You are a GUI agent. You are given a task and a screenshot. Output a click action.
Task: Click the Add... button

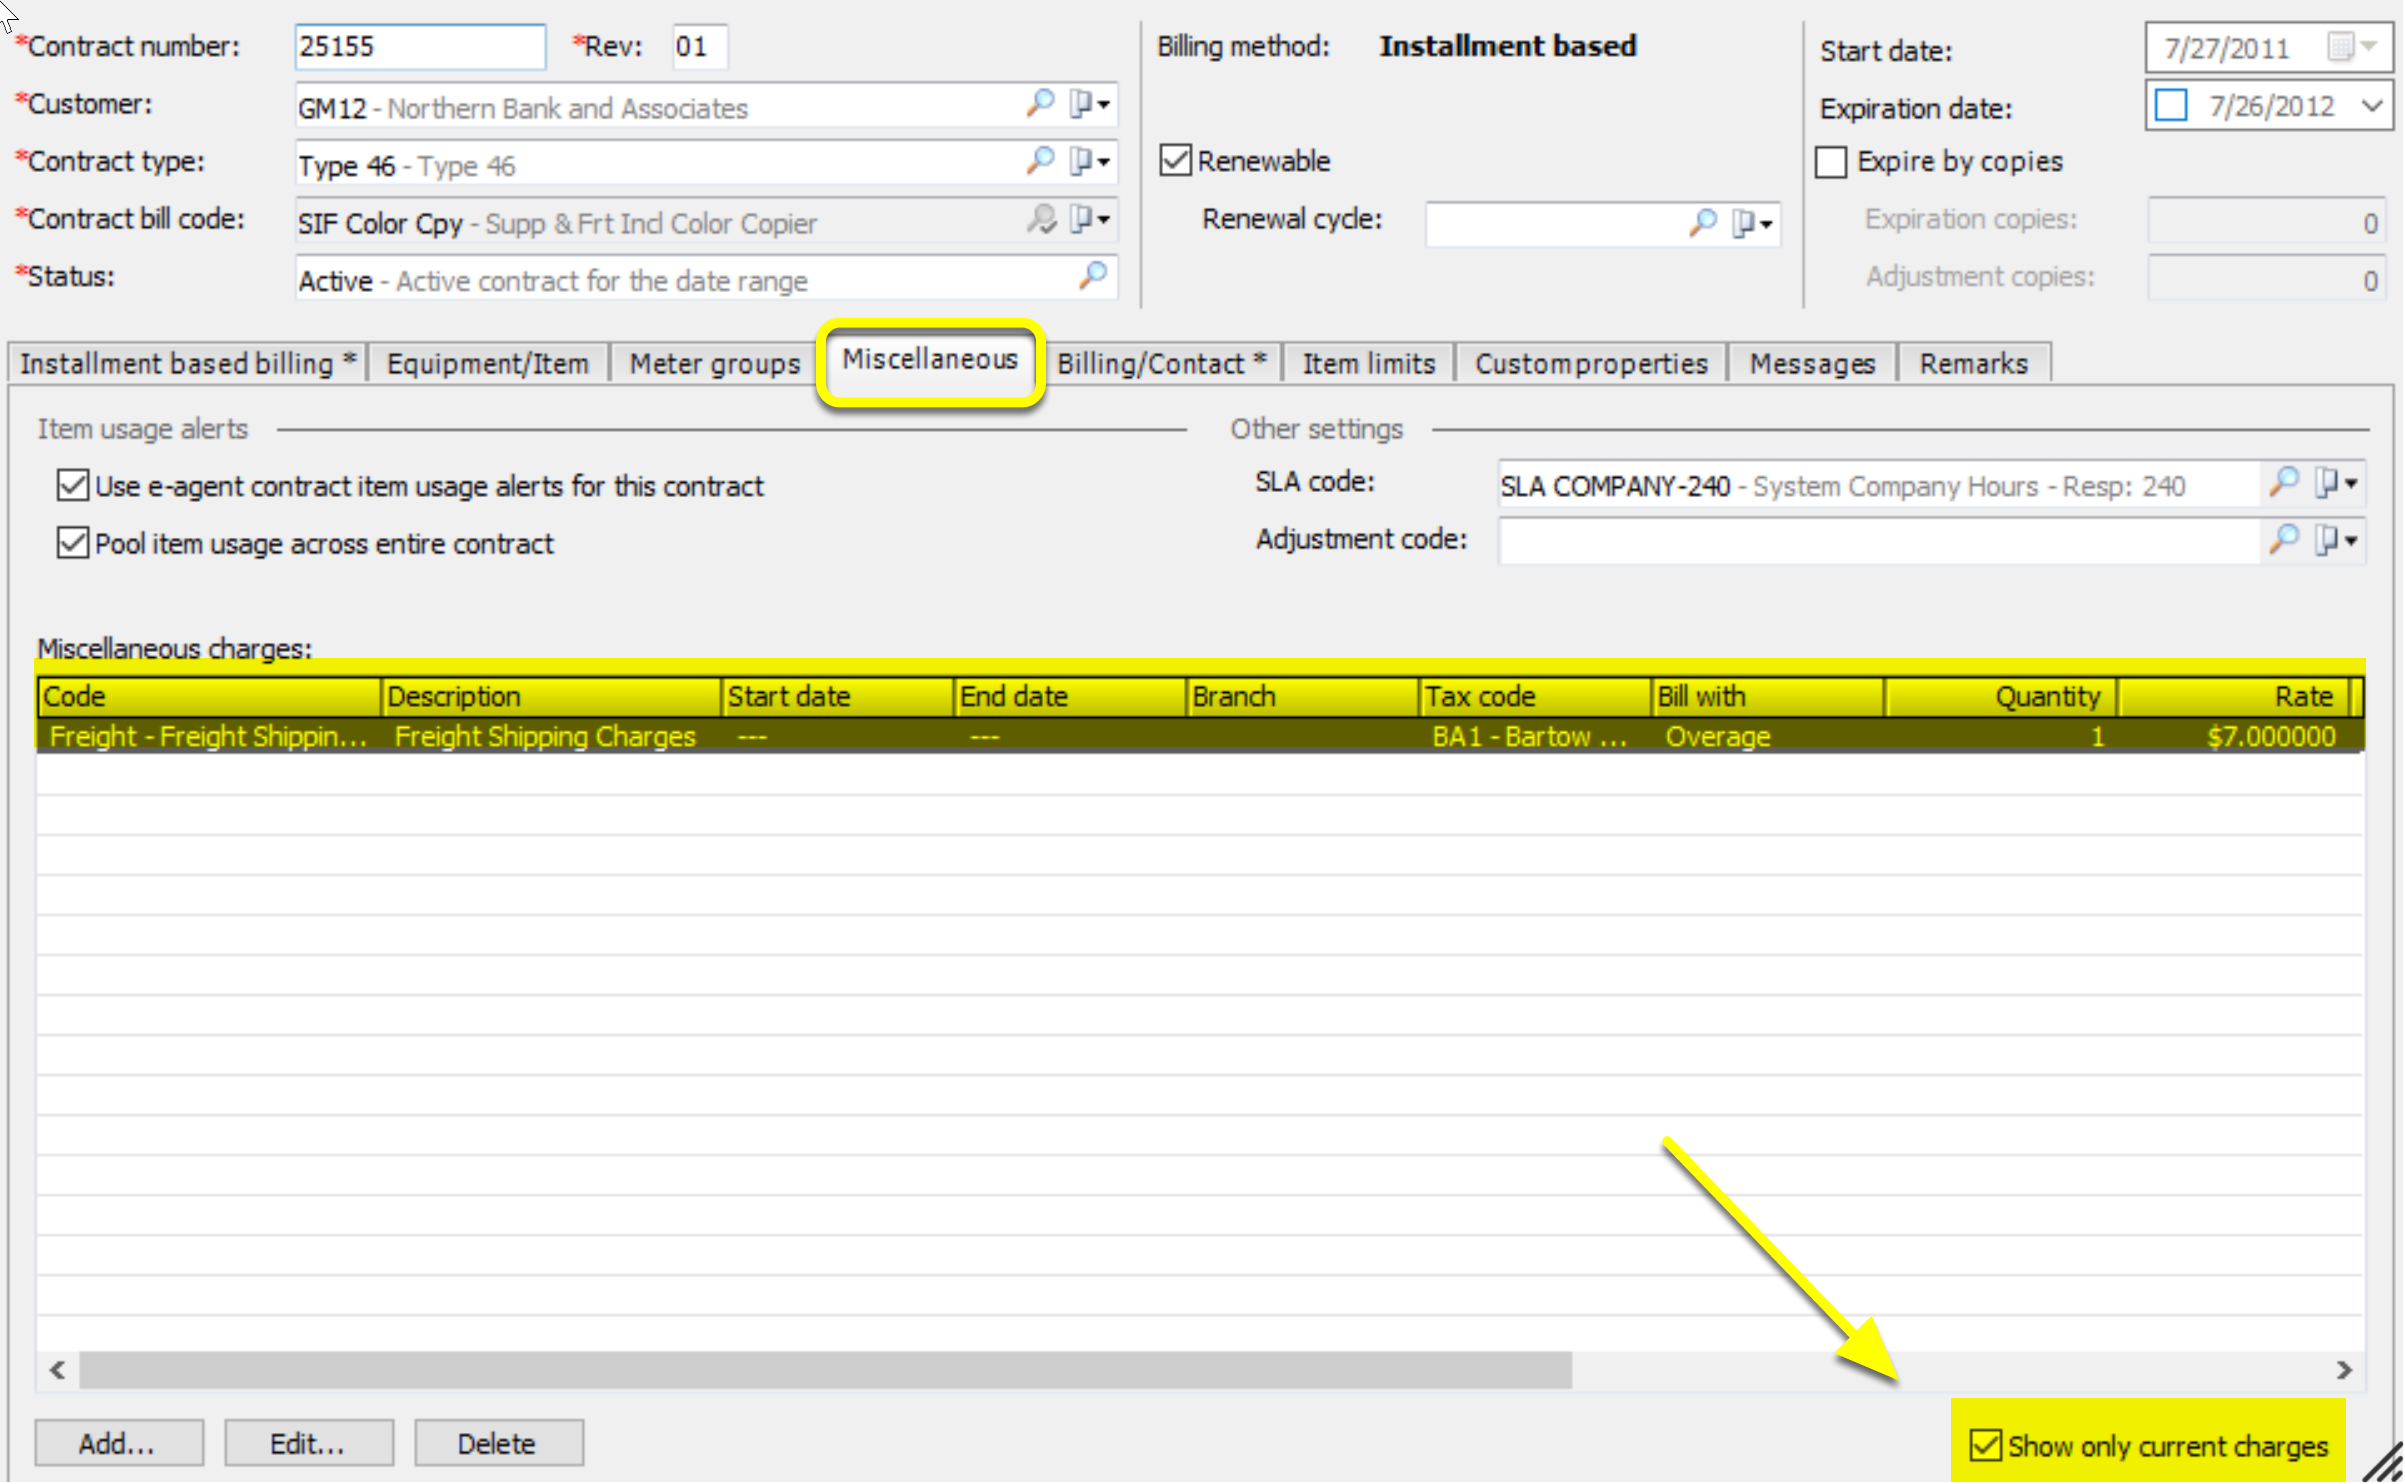pos(118,1443)
